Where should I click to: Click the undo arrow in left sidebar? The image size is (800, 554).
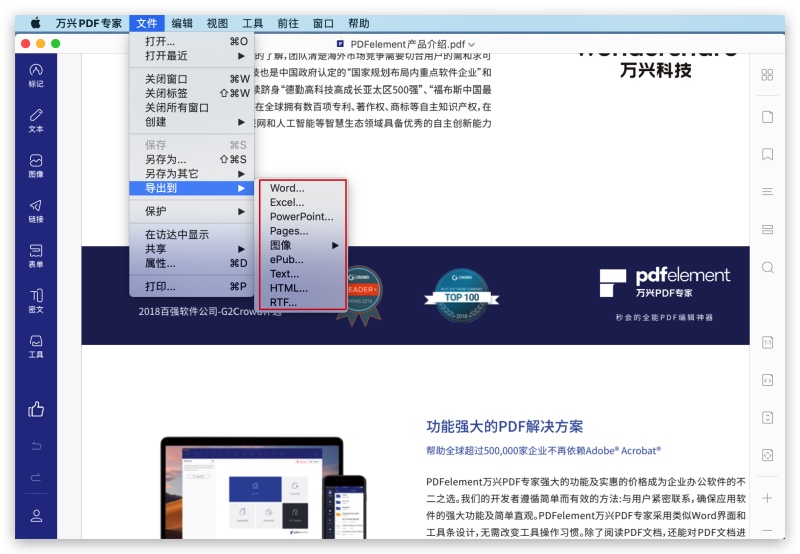[x=36, y=446]
